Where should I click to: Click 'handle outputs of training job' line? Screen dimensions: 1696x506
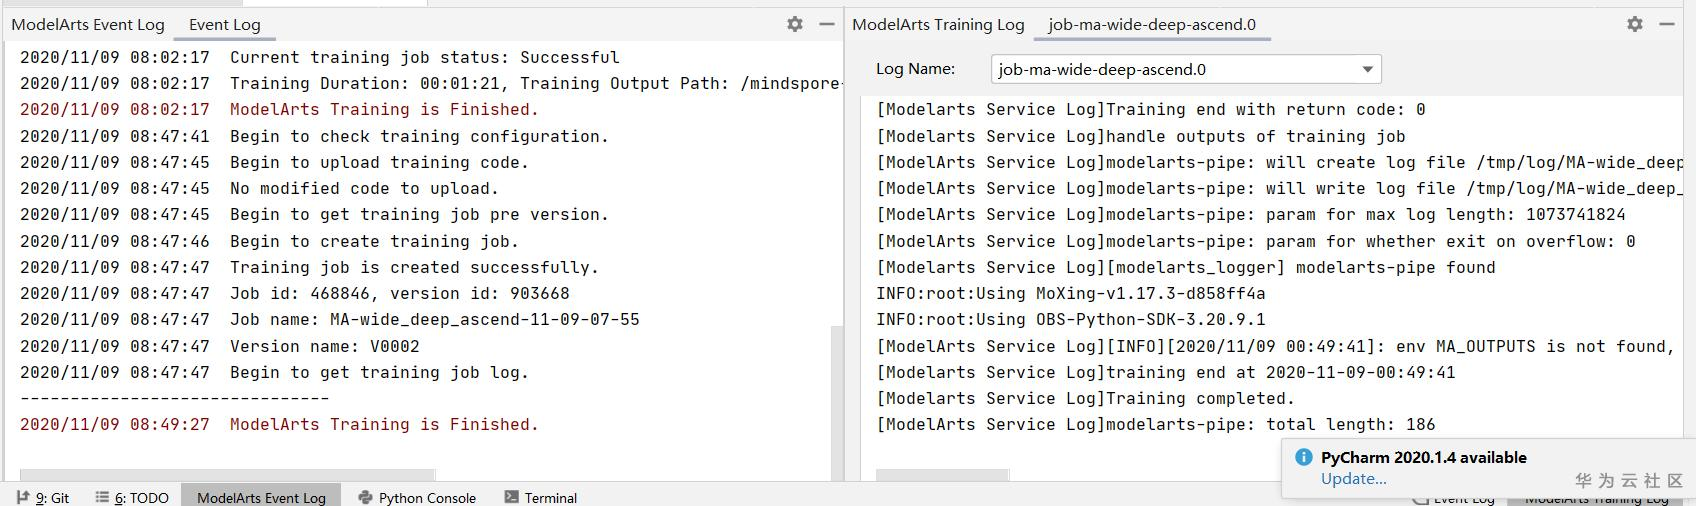point(1141,136)
